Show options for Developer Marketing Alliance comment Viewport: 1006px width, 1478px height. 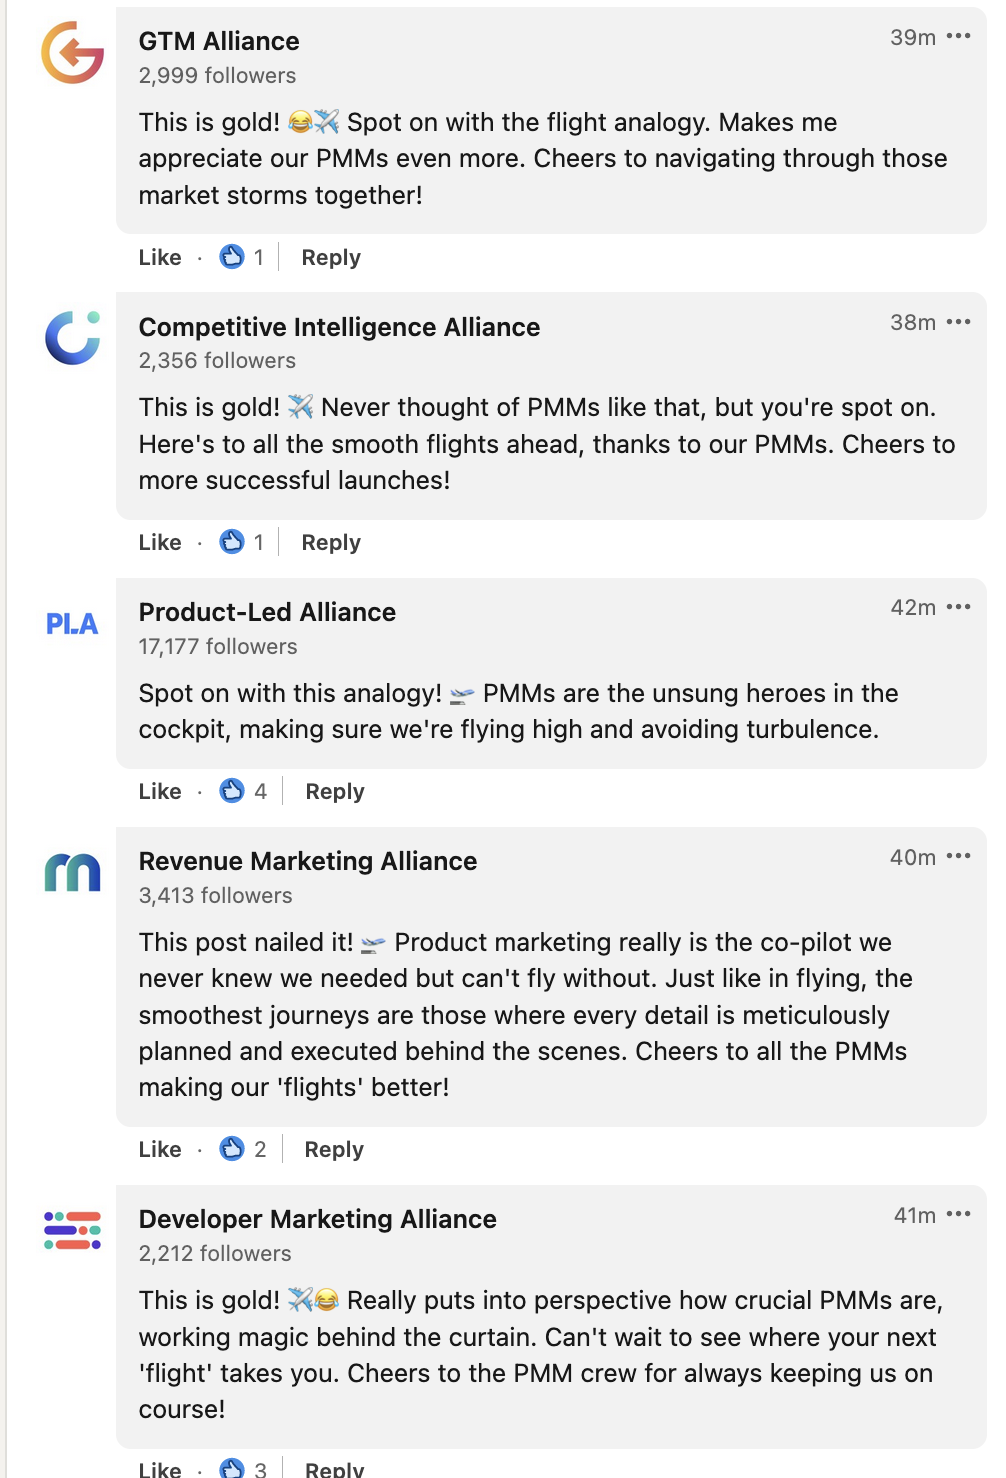[958, 1214]
